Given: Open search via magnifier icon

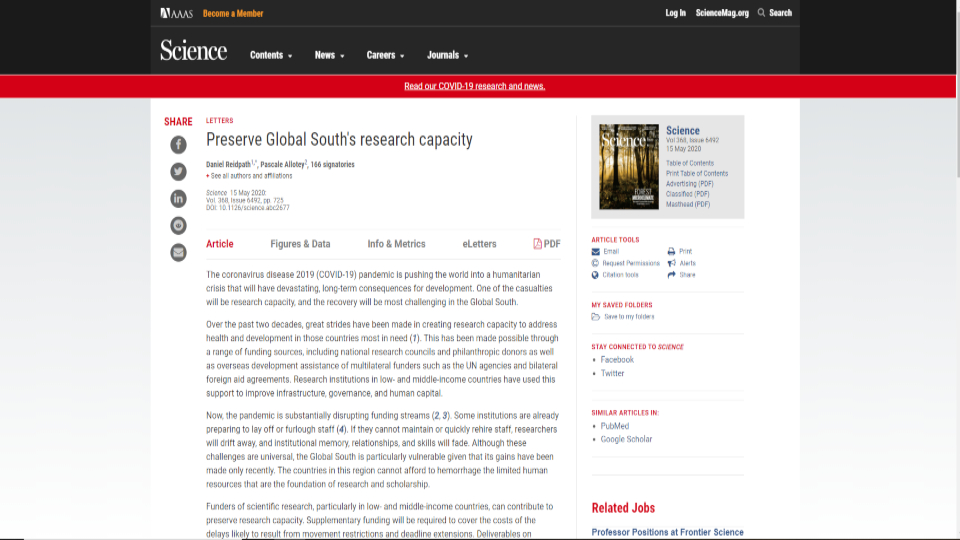Looking at the screenshot, I should click(761, 13).
